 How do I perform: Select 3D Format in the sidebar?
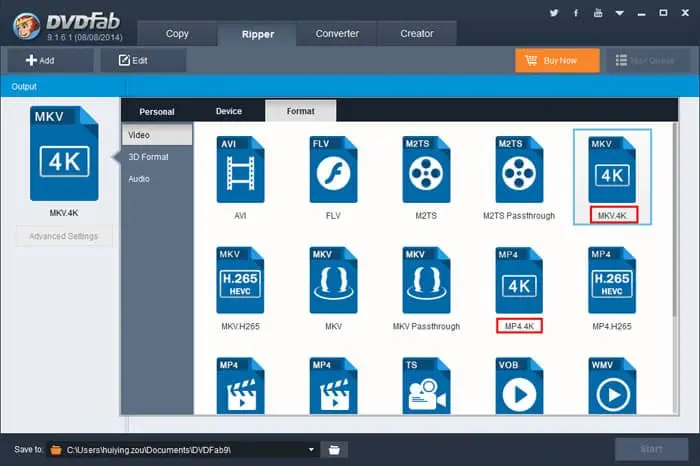tap(148, 156)
